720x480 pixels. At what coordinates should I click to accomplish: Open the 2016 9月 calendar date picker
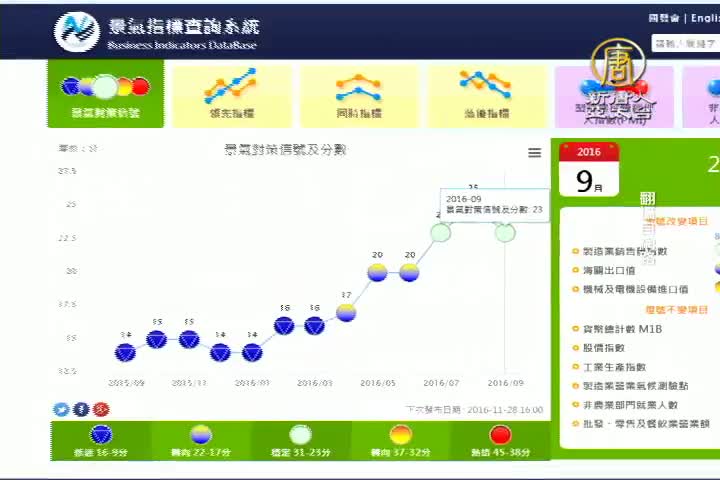(x=589, y=169)
